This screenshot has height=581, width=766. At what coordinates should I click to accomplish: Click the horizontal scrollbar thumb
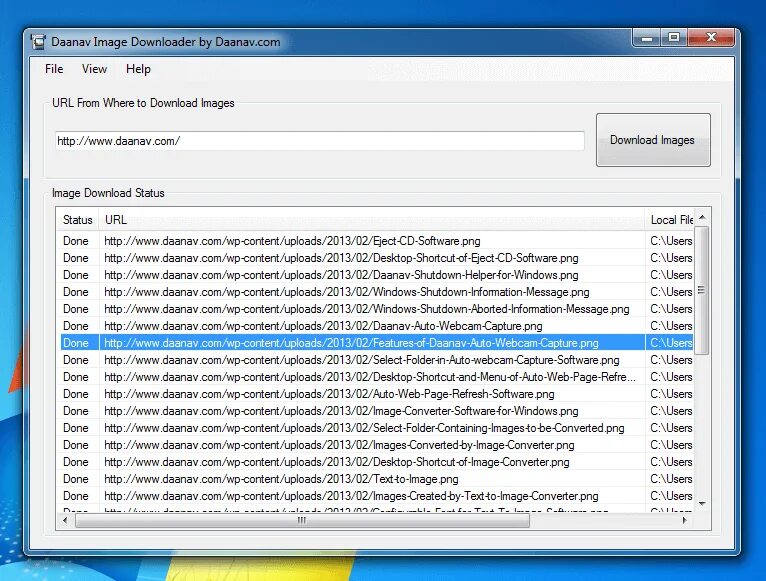coord(302,520)
